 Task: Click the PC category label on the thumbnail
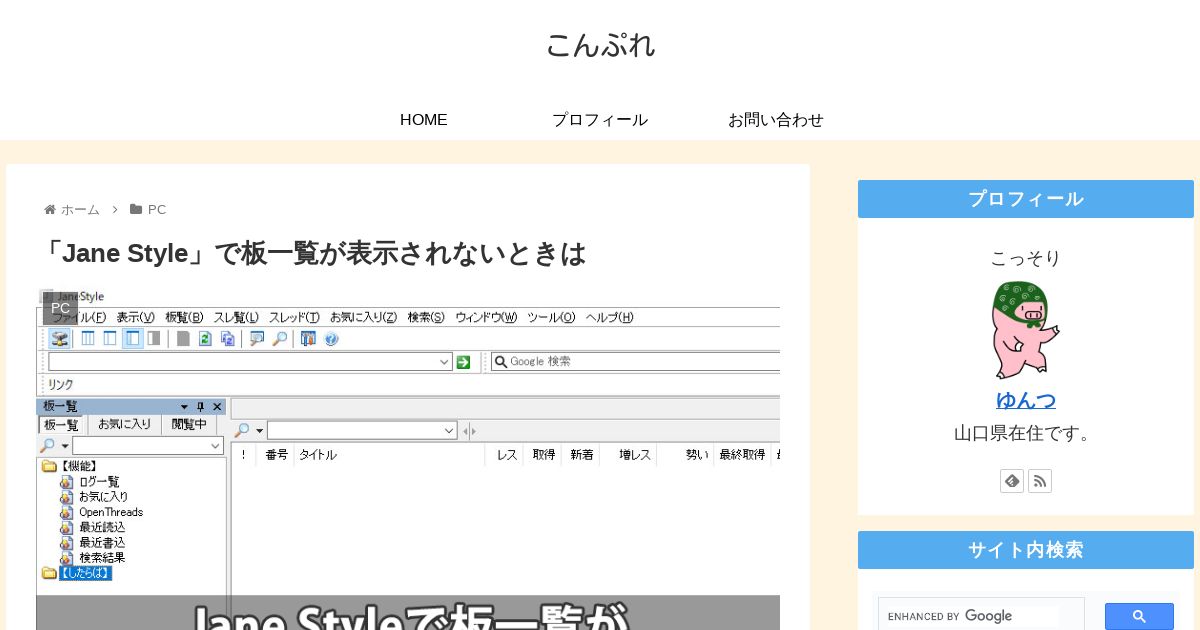61,308
